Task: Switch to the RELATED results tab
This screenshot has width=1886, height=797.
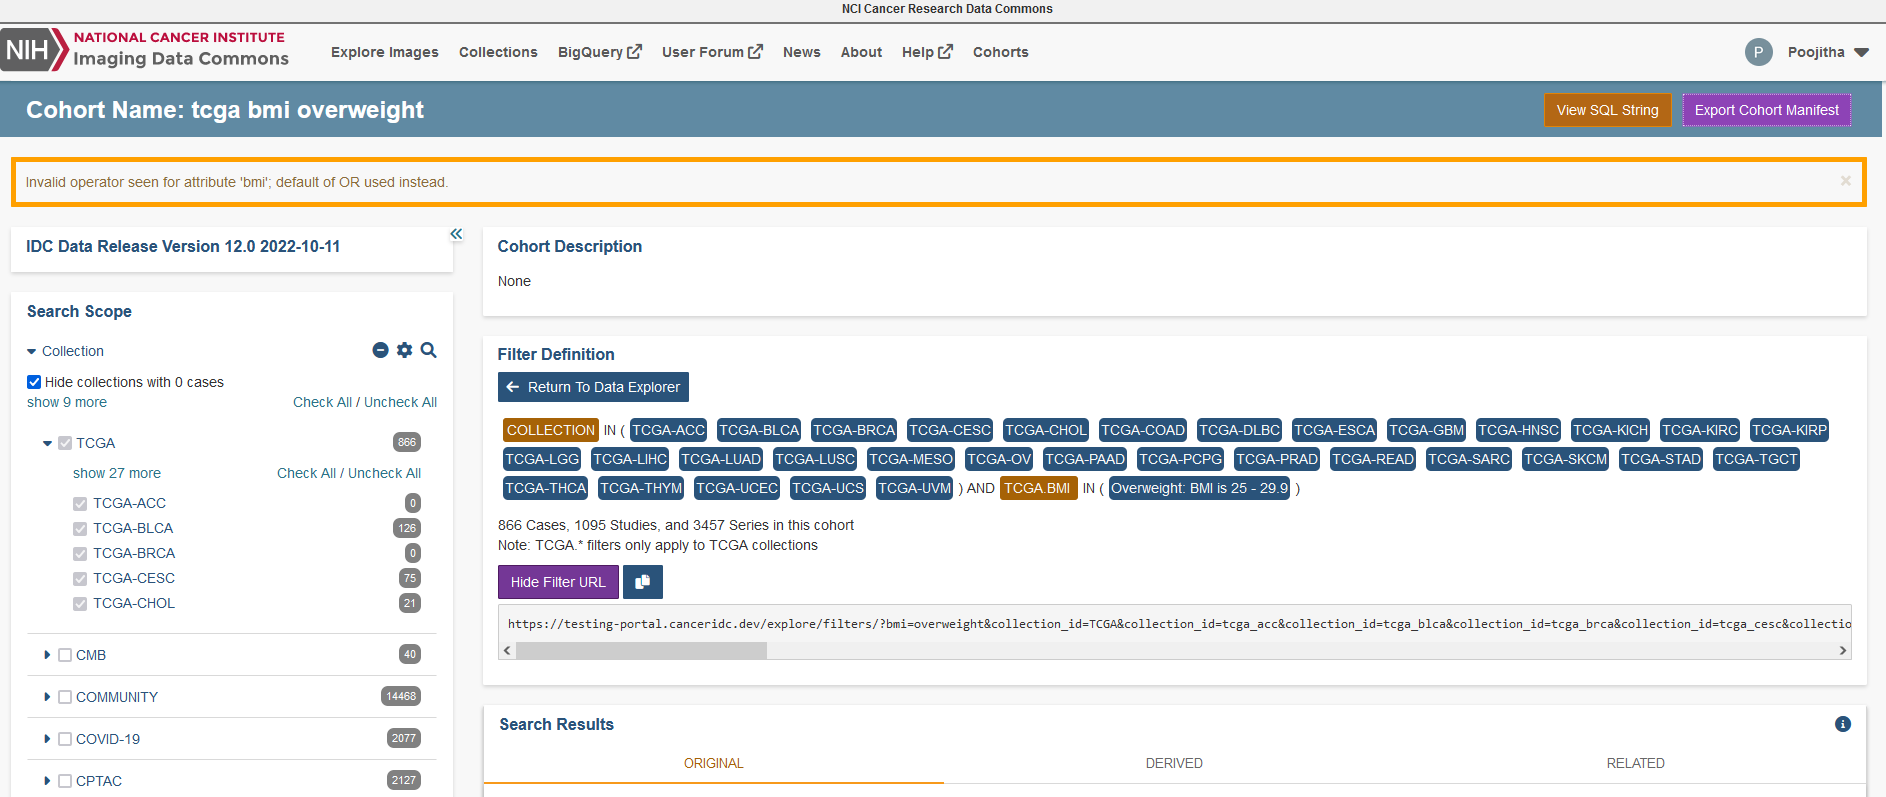Action: 1636,763
